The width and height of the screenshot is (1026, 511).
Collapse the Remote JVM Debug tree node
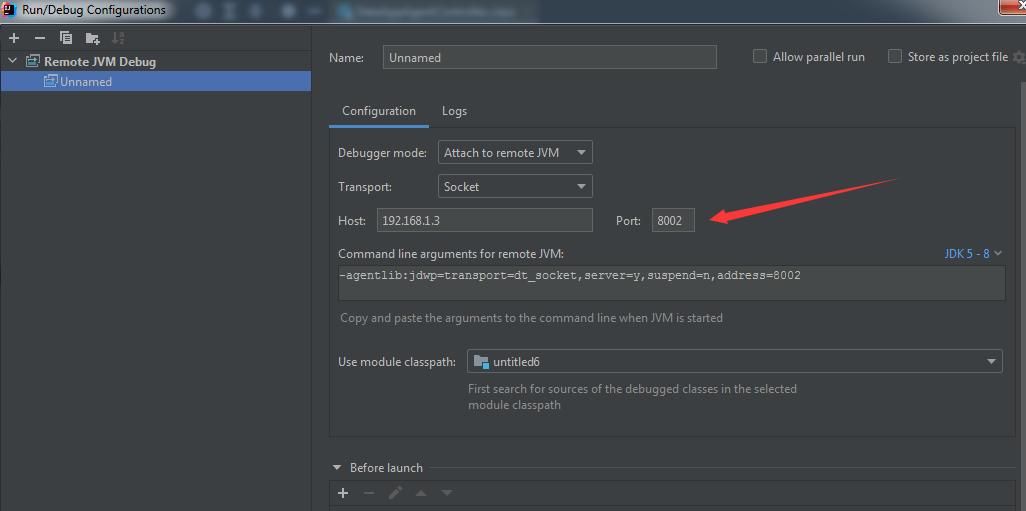[x=12, y=62]
